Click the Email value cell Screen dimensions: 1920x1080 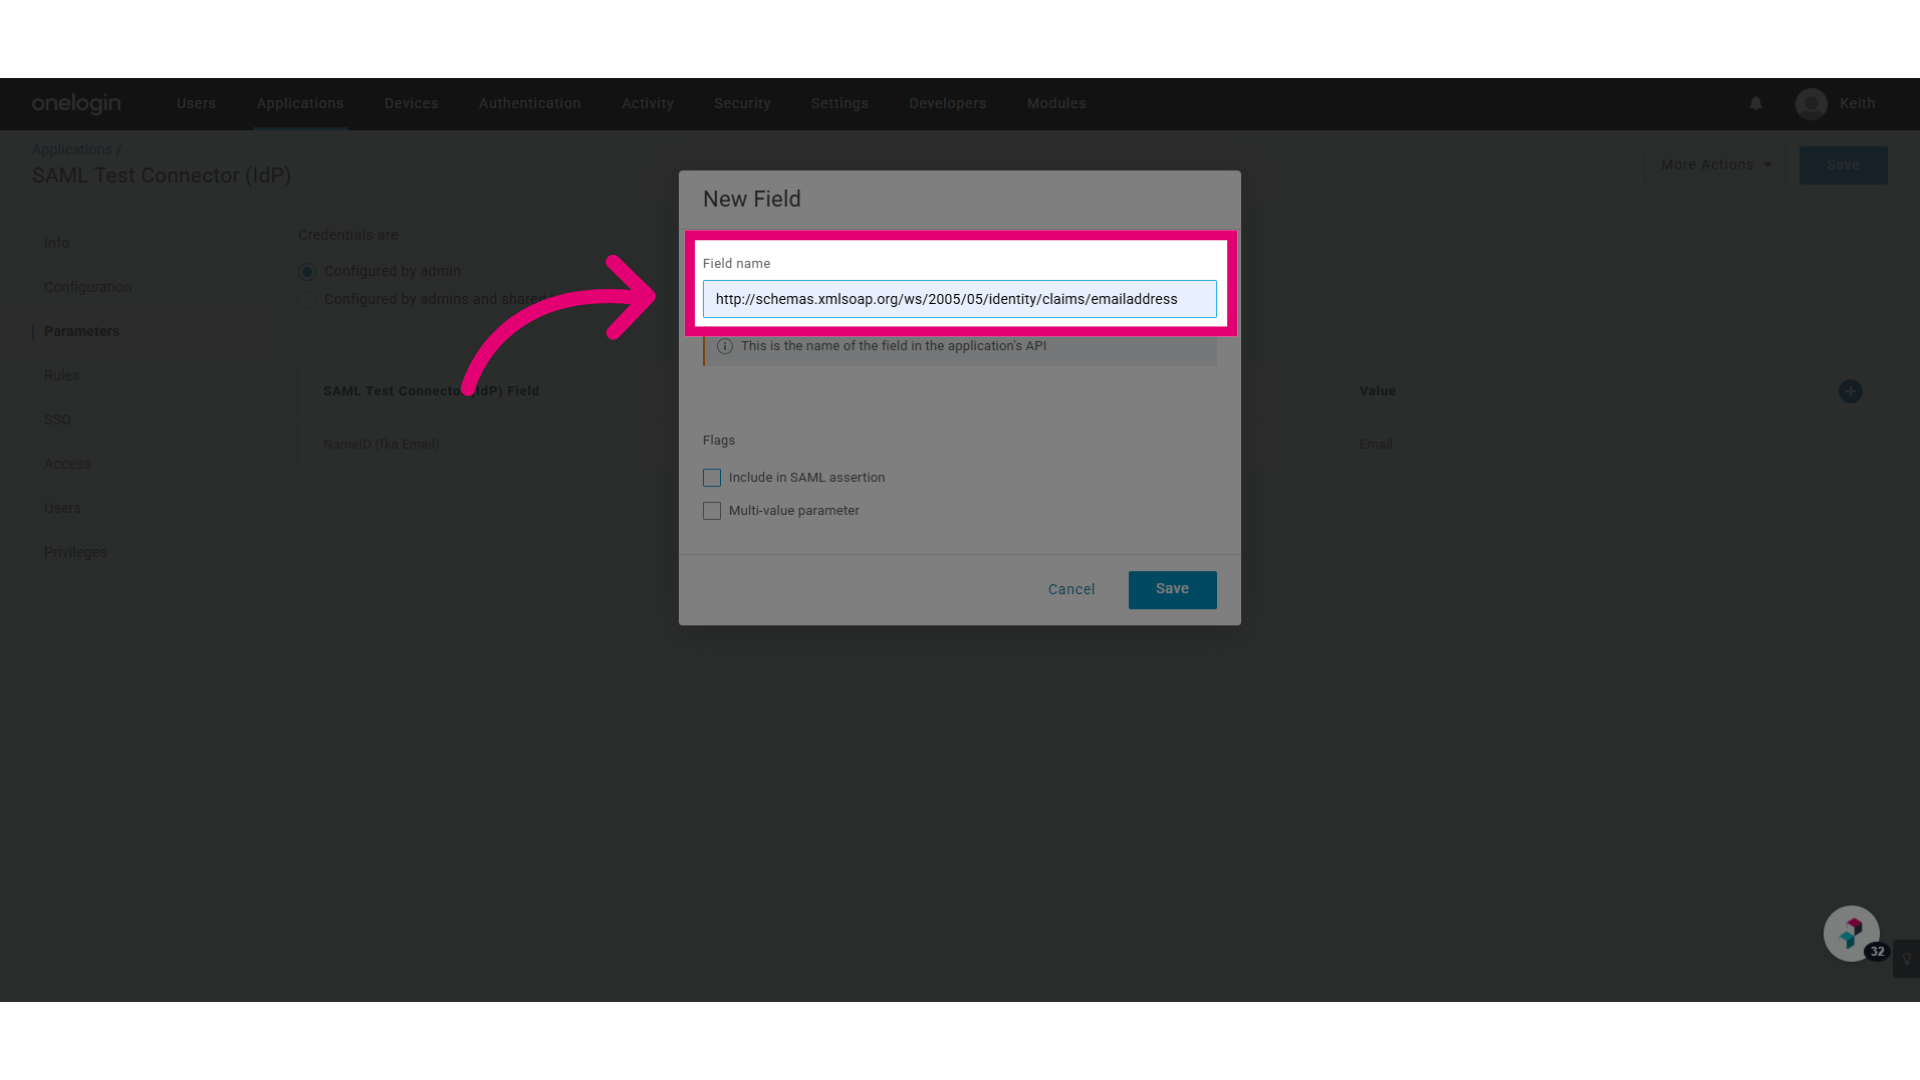tap(1375, 444)
